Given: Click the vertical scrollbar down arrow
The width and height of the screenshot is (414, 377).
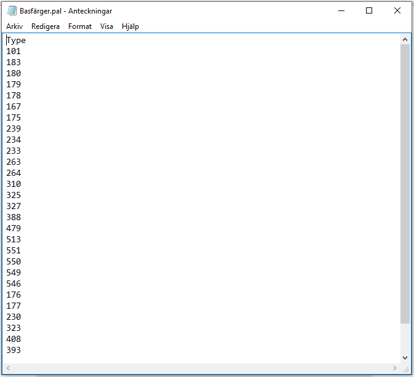Looking at the screenshot, I should point(405,358).
